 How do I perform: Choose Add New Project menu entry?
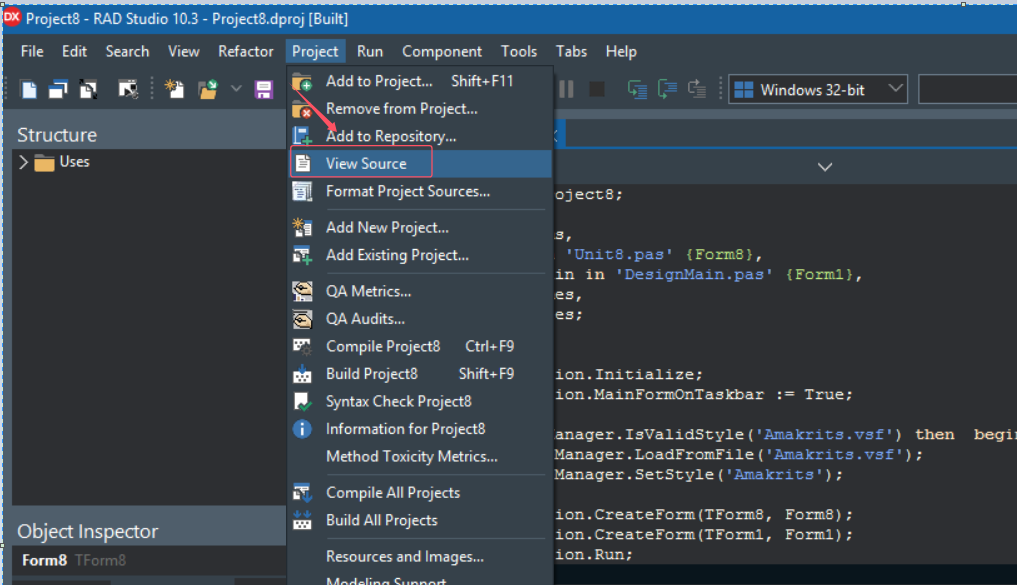420,228
